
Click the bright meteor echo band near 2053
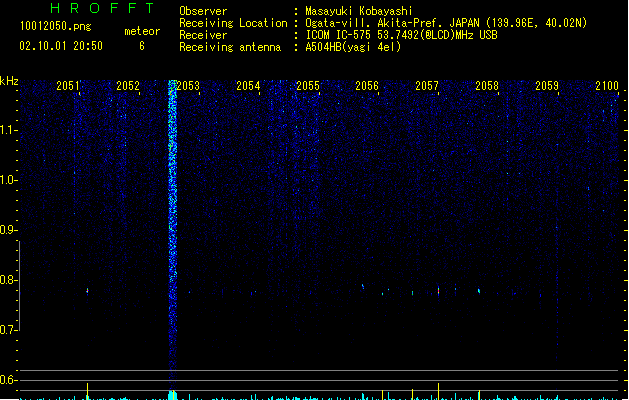click(172, 233)
